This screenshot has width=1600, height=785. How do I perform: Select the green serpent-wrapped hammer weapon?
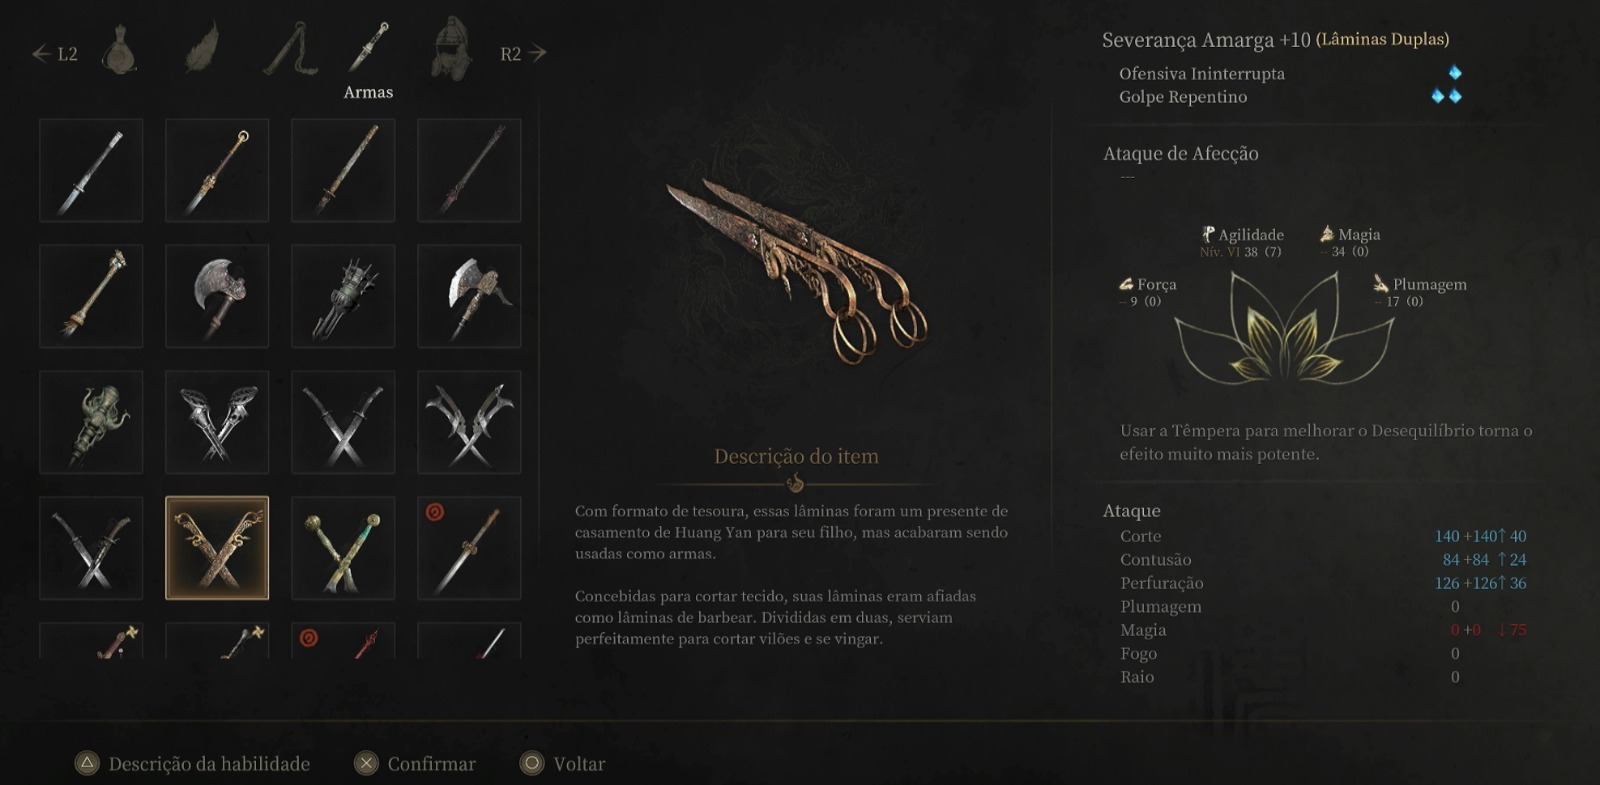coord(91,422)
